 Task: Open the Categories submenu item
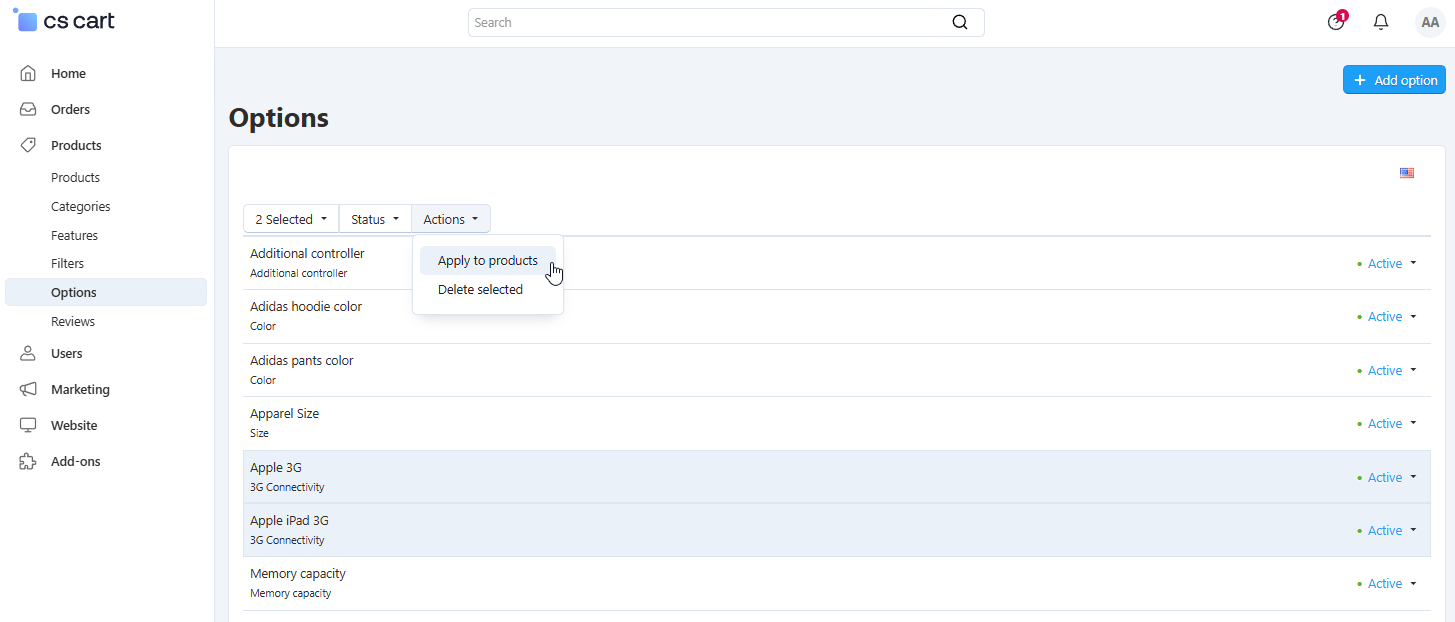click(x=81, y=206)
